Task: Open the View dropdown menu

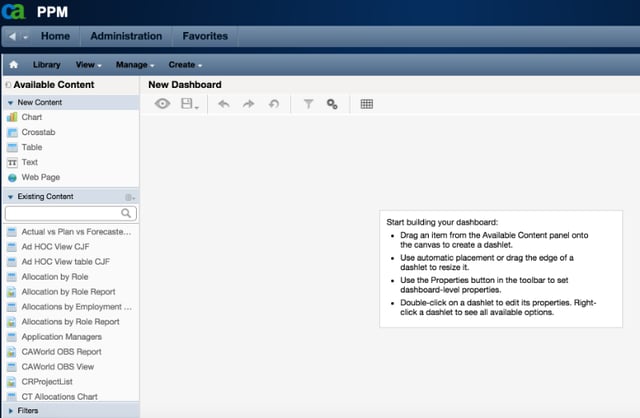Action: pos(88,65)
